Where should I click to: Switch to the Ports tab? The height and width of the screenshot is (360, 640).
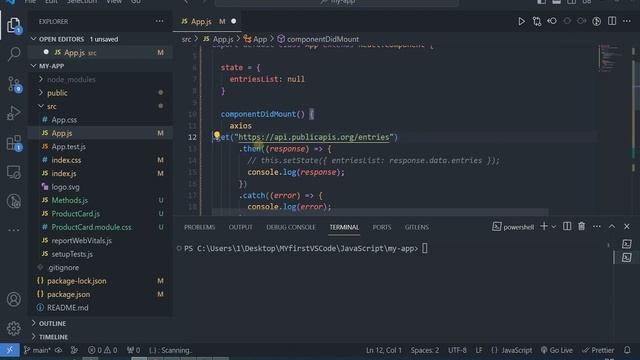(x=382, y=227)
